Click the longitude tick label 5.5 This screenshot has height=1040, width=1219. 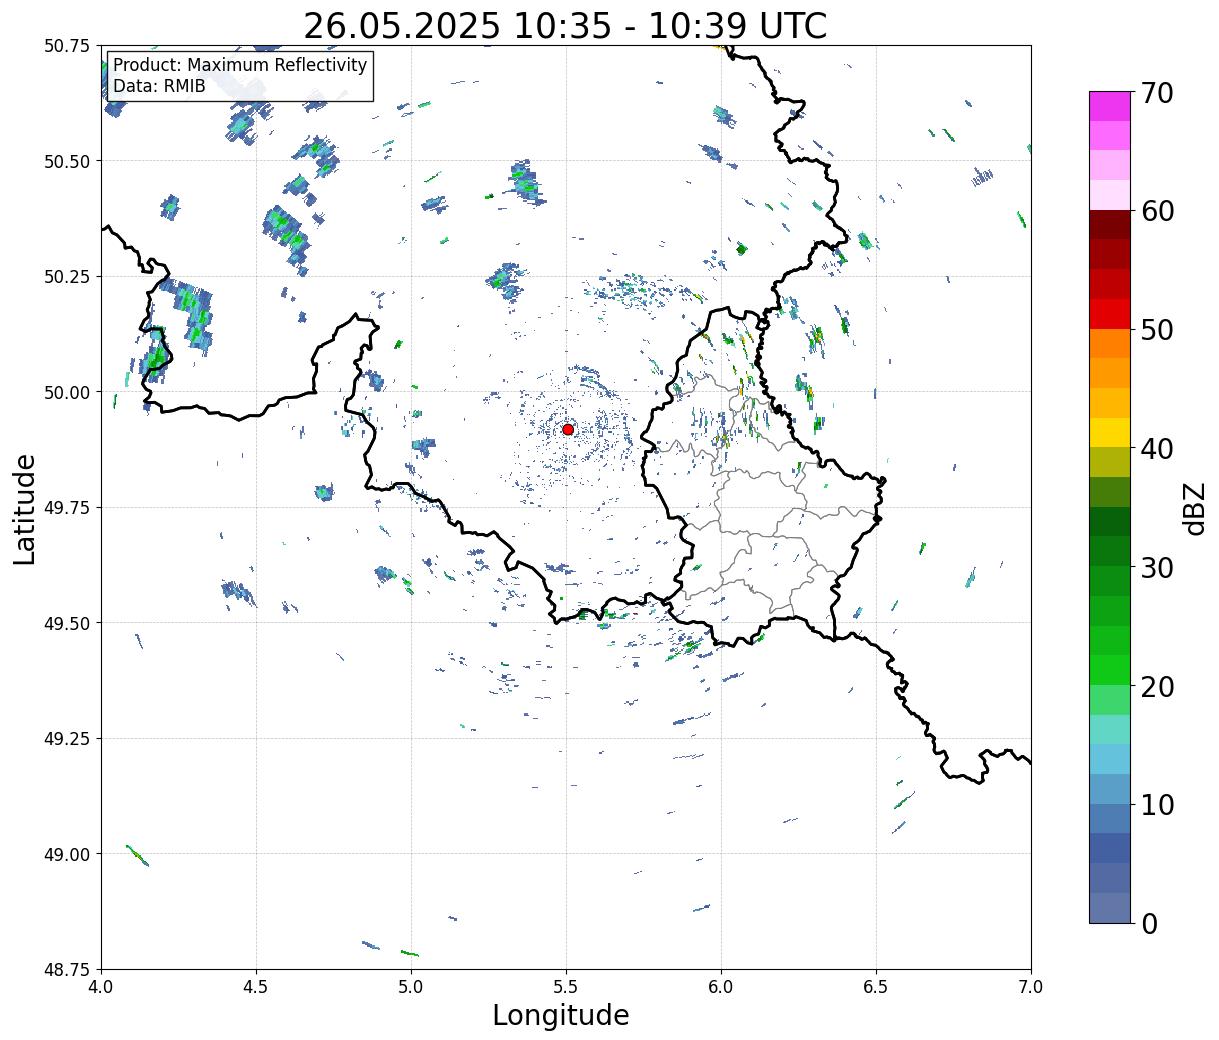566,987
